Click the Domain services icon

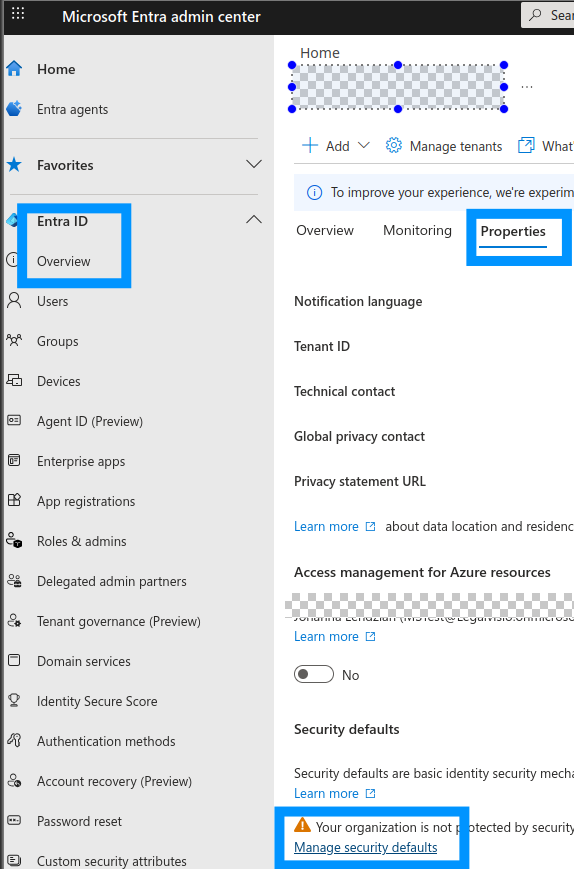(x=14, y=660)
